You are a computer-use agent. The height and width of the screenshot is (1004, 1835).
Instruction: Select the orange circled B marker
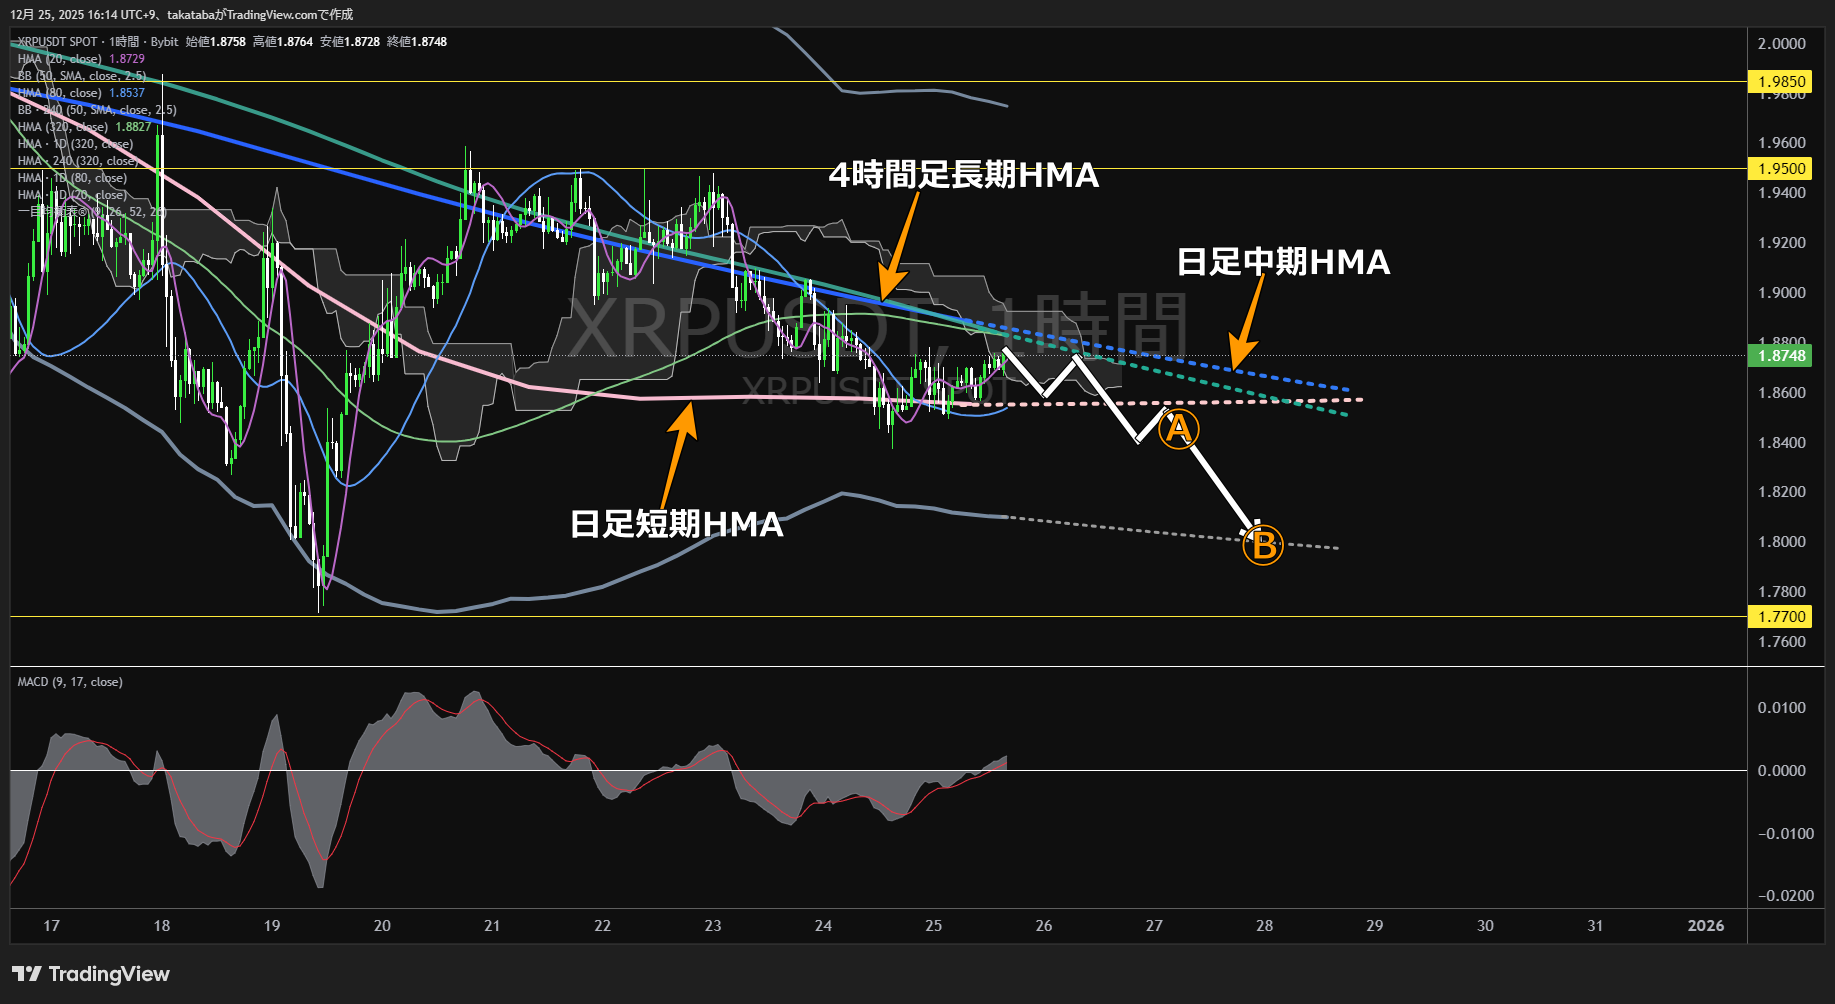[1263, 546]
